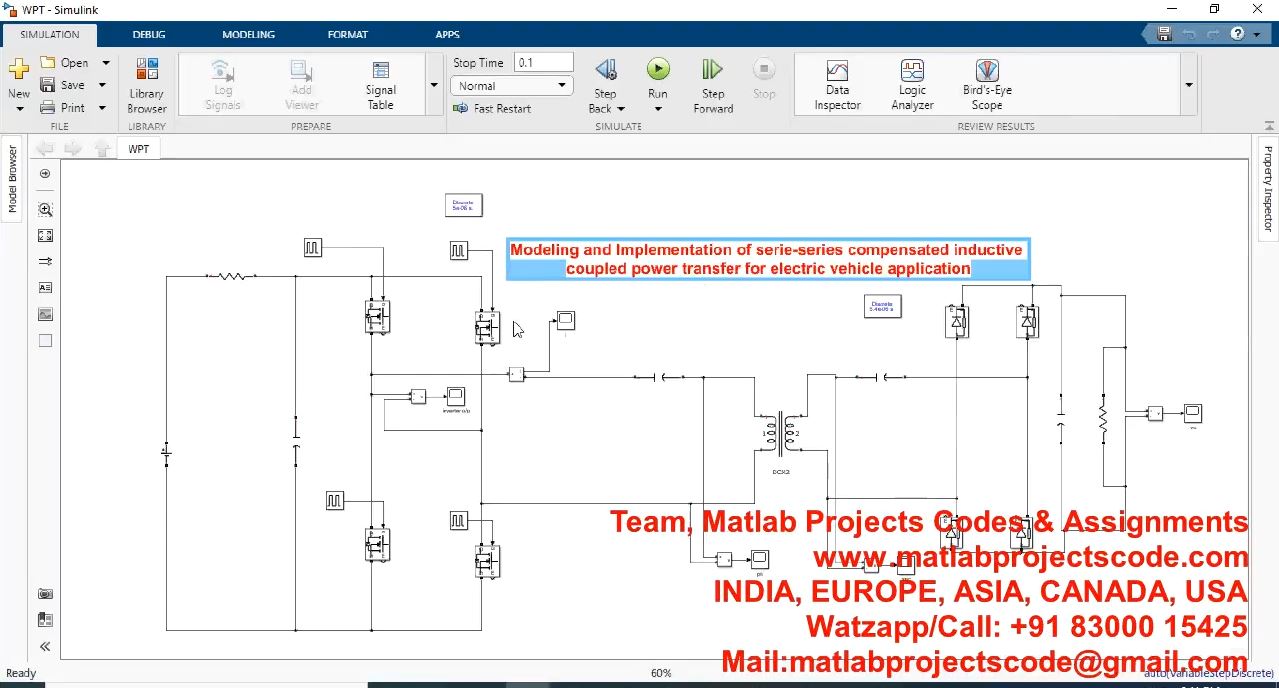The width and height of the screenshot is (1279, 688).
Task: Open Bird's-Eye Scope
Action: (986, 85)
